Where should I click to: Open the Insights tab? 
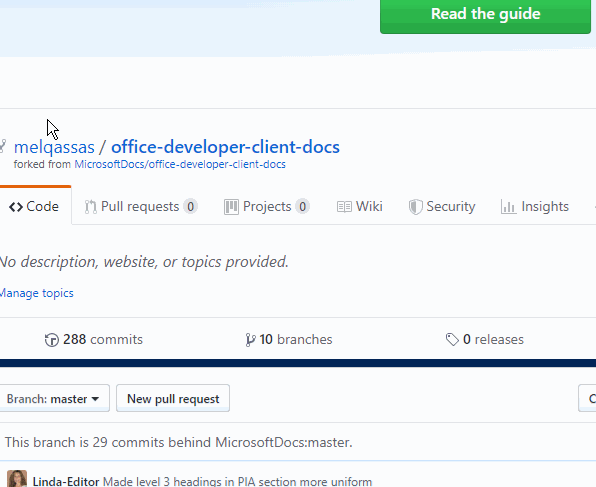535,206
